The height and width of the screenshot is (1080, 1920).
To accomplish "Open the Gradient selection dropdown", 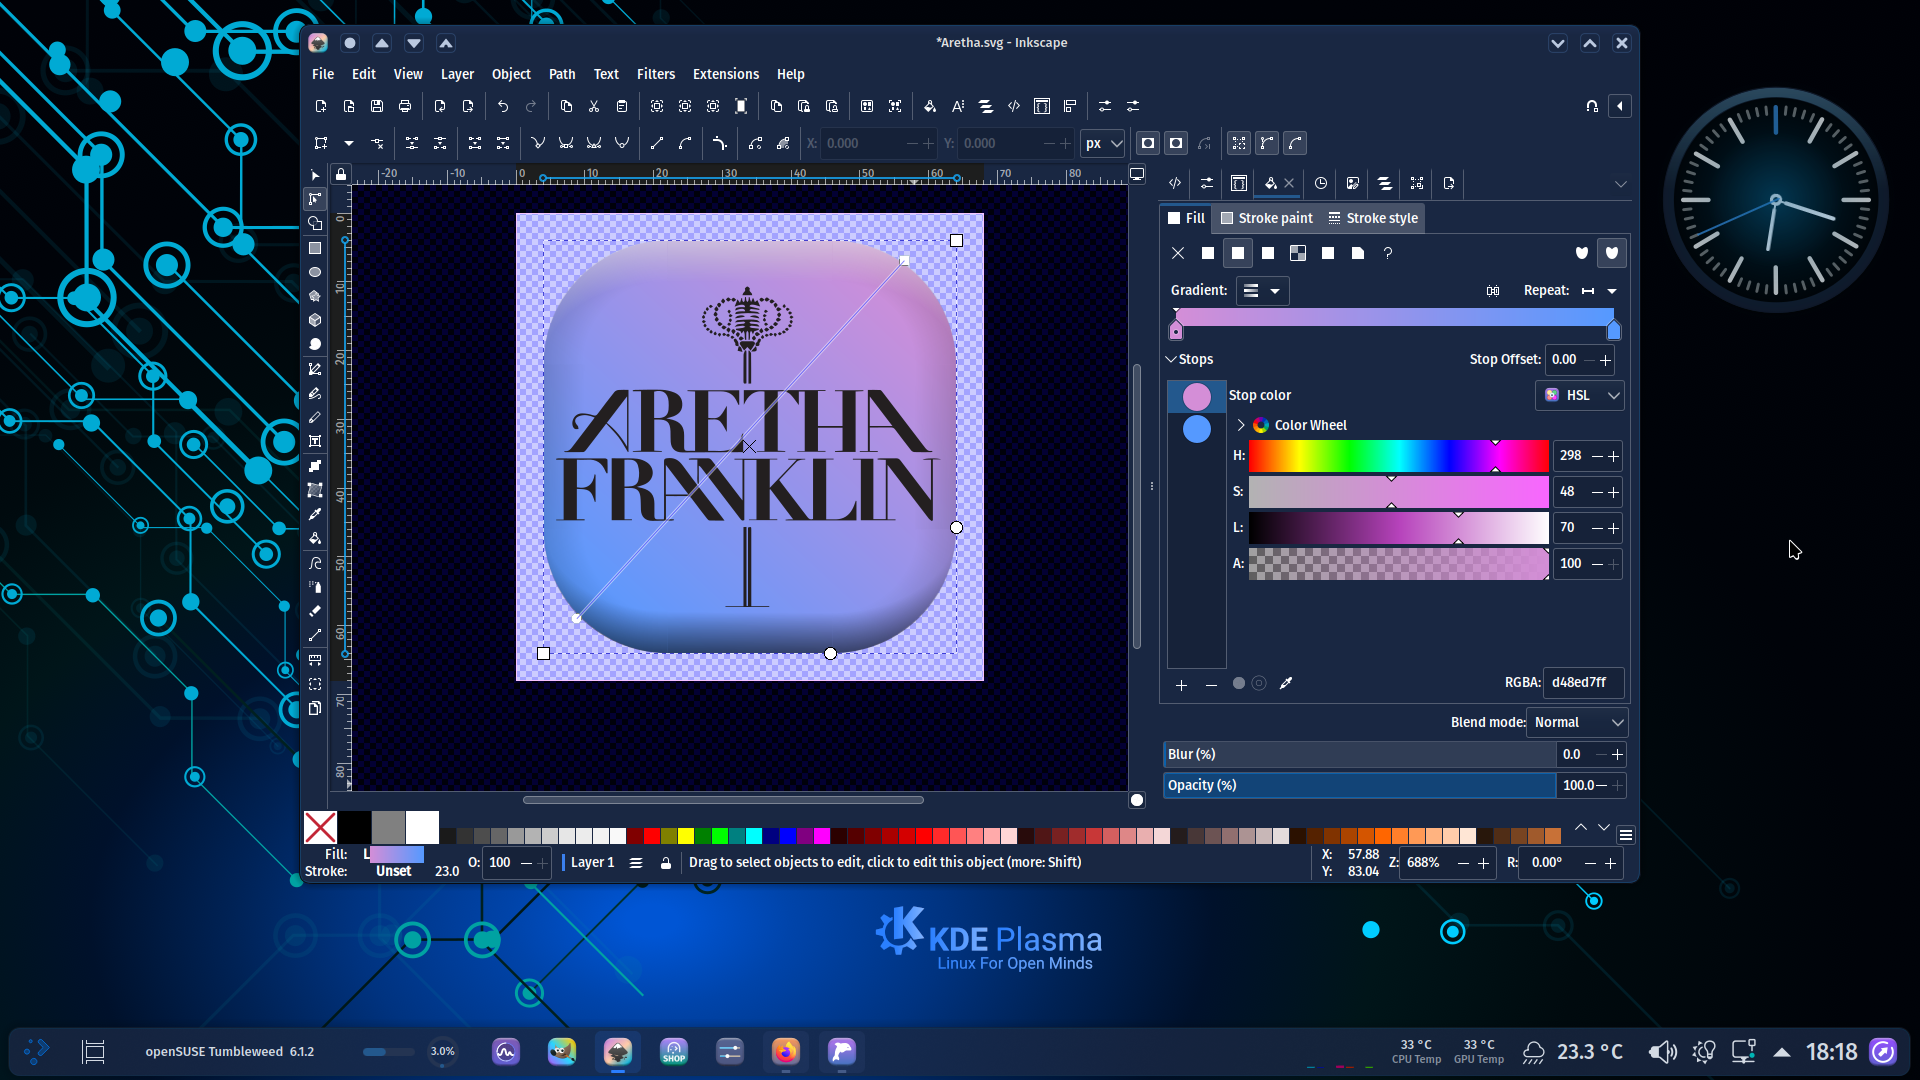I will (x=1263, y=291).
